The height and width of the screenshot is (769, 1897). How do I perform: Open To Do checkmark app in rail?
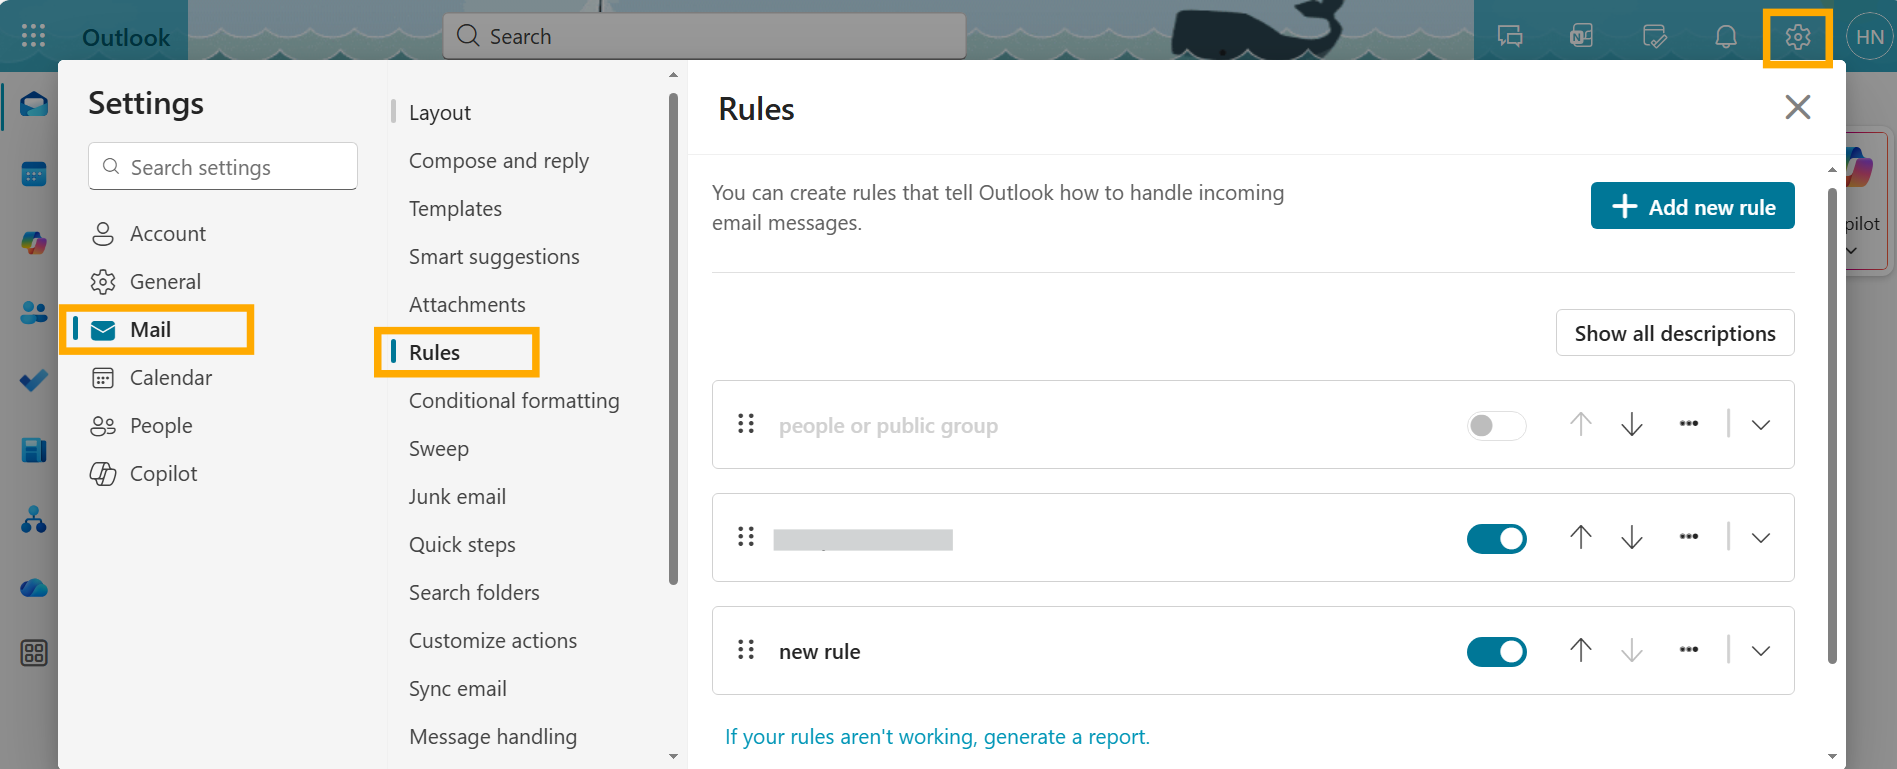click(34, 381)
